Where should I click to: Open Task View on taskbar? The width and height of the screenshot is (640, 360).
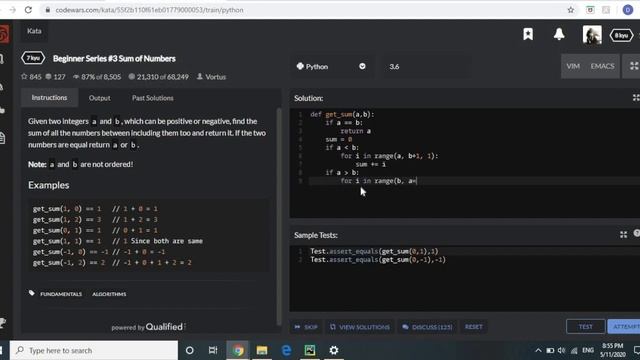pyautogui.click(x=213, y=350)
